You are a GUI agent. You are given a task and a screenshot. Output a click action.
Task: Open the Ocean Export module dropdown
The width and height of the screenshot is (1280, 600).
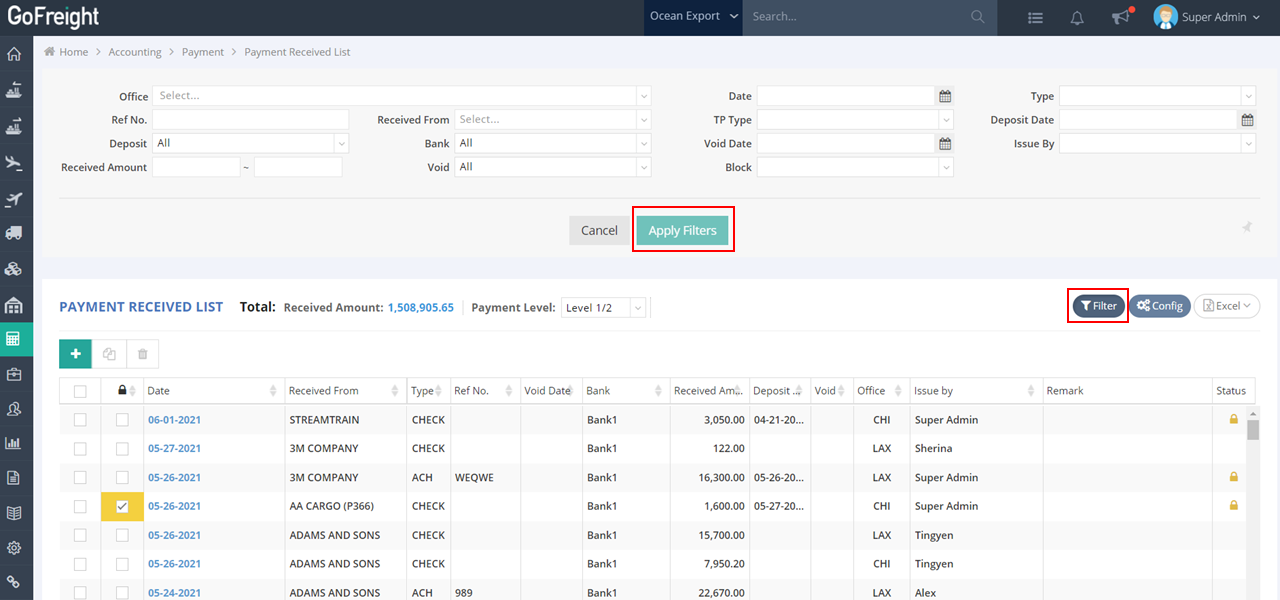click(693, 17)
